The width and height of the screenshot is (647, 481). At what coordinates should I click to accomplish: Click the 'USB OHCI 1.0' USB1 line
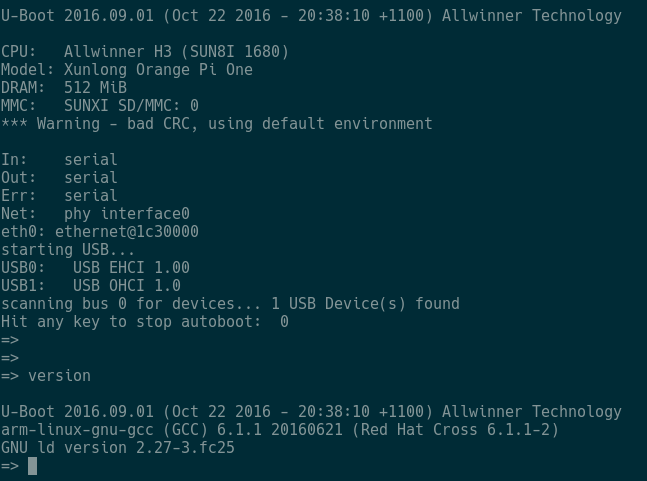point(91,285)
